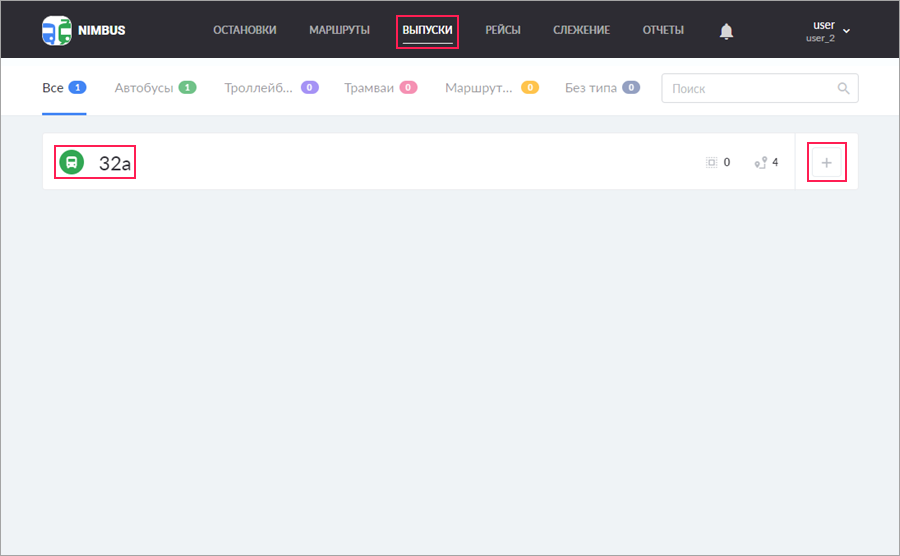The image size is (900, 556).
Task: Click the green bus icon of route 32a
Action: 72,162
